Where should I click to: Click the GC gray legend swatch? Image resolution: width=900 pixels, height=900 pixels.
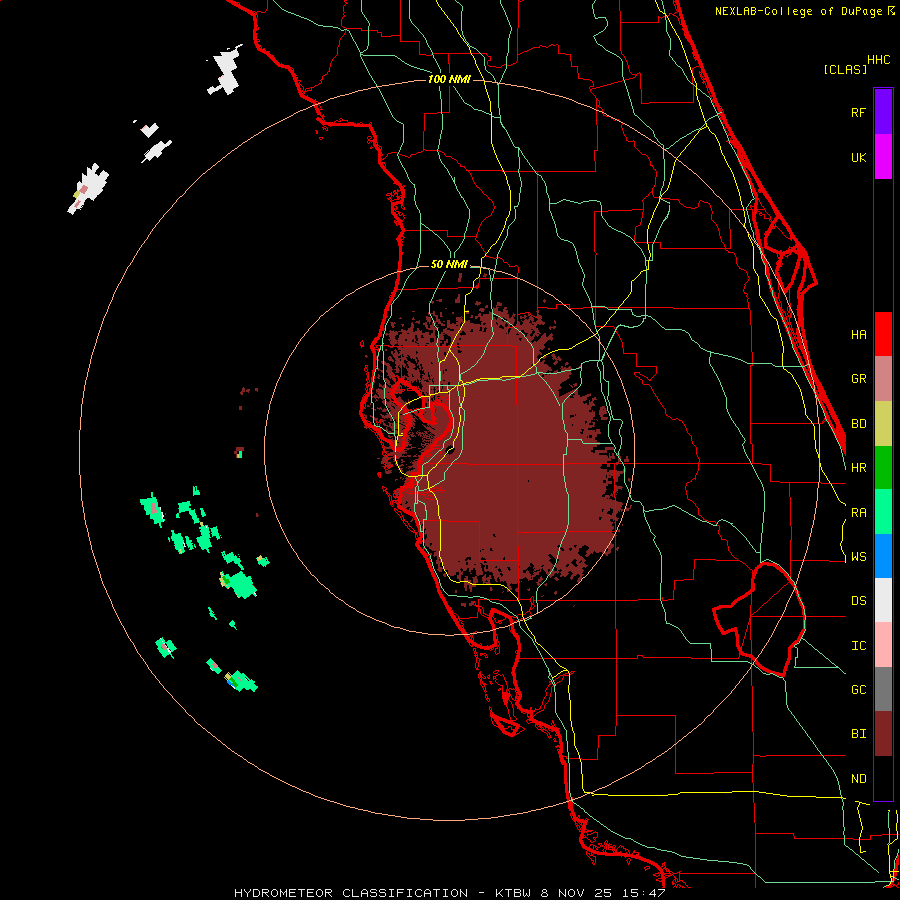[x=883, y=689]
